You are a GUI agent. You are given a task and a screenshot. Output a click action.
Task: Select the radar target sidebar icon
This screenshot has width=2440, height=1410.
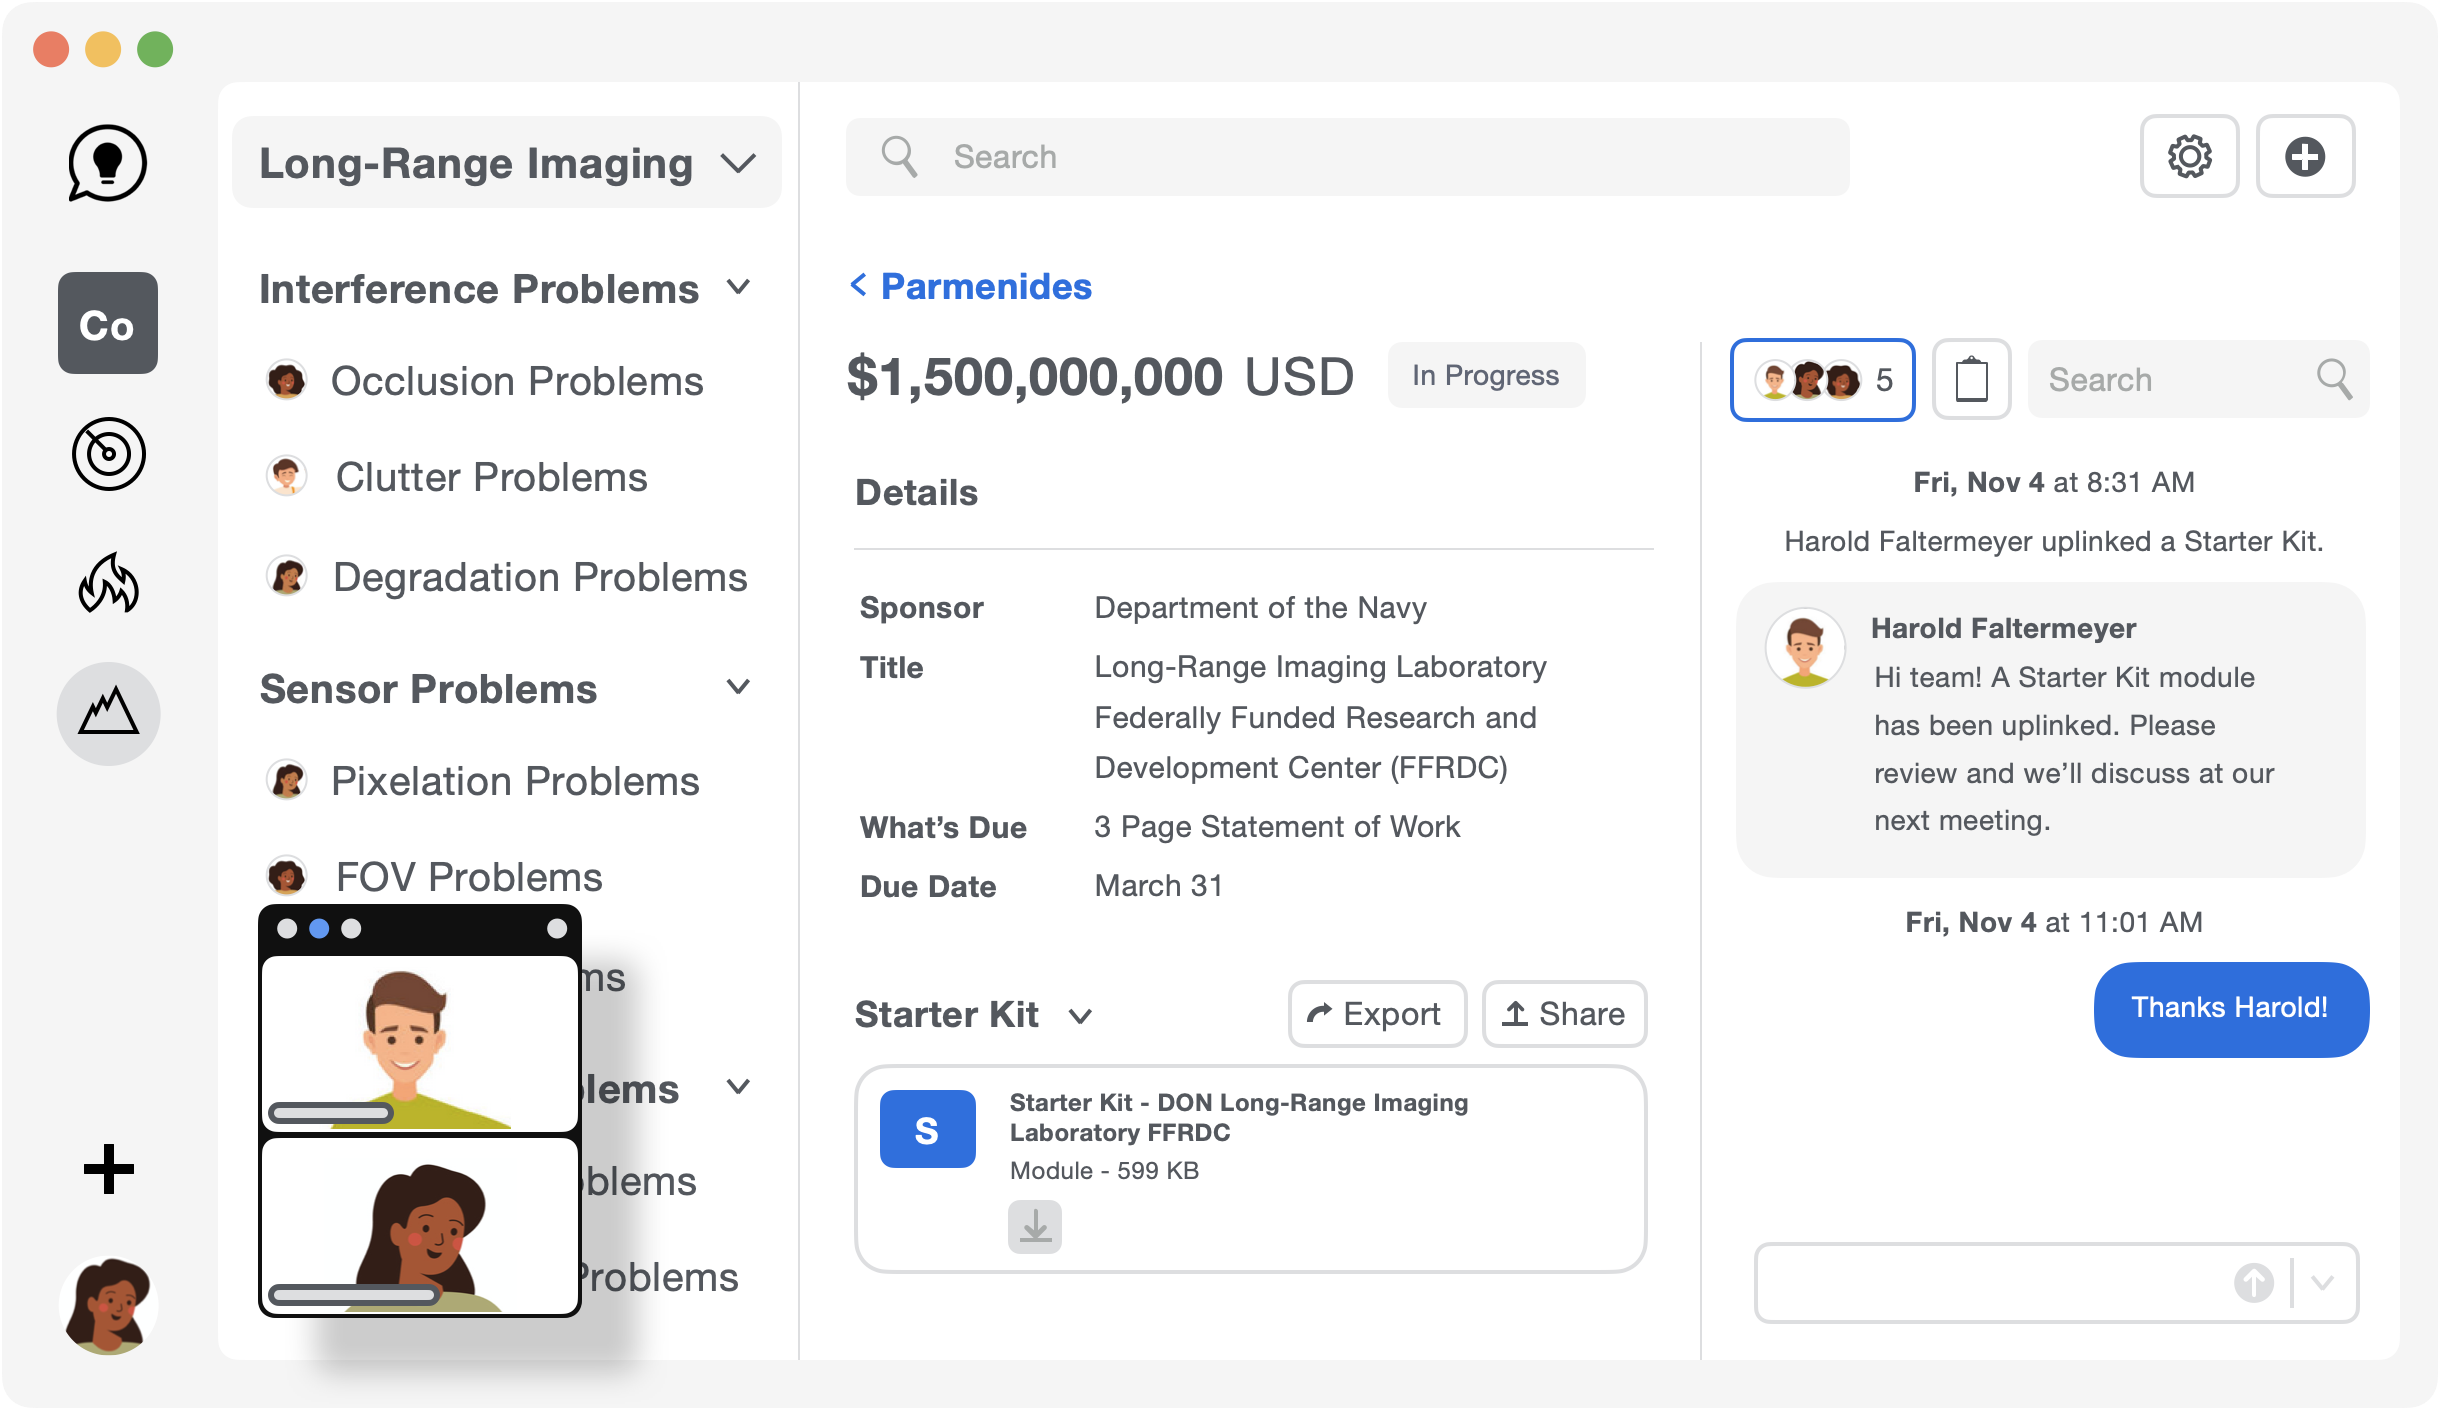click(x=108, y=454)
